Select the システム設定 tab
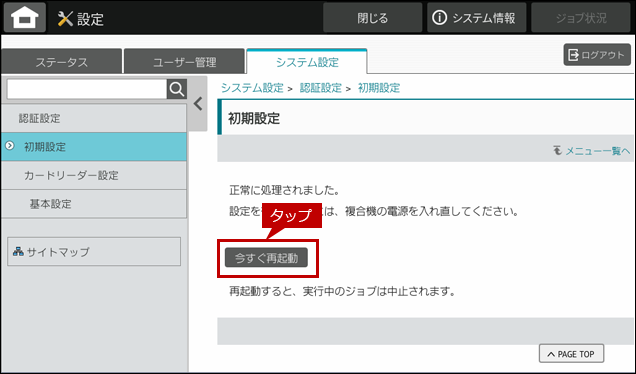Viewport: 636px width, 374px height. coord(307,62)
